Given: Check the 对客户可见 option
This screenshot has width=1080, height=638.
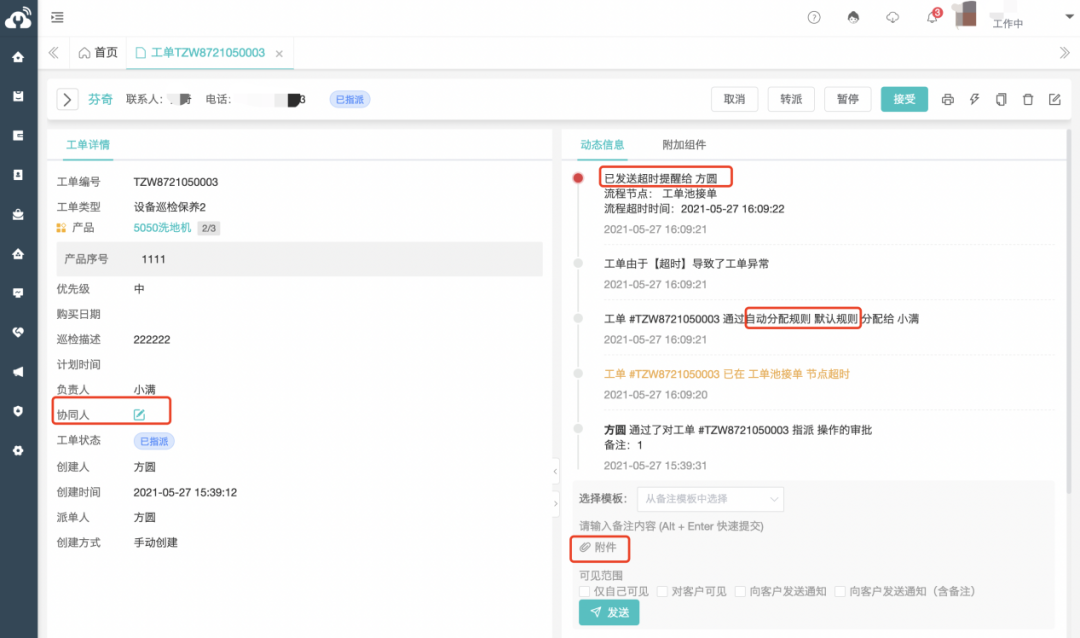Looking at the screenshot, I should 663,591.
